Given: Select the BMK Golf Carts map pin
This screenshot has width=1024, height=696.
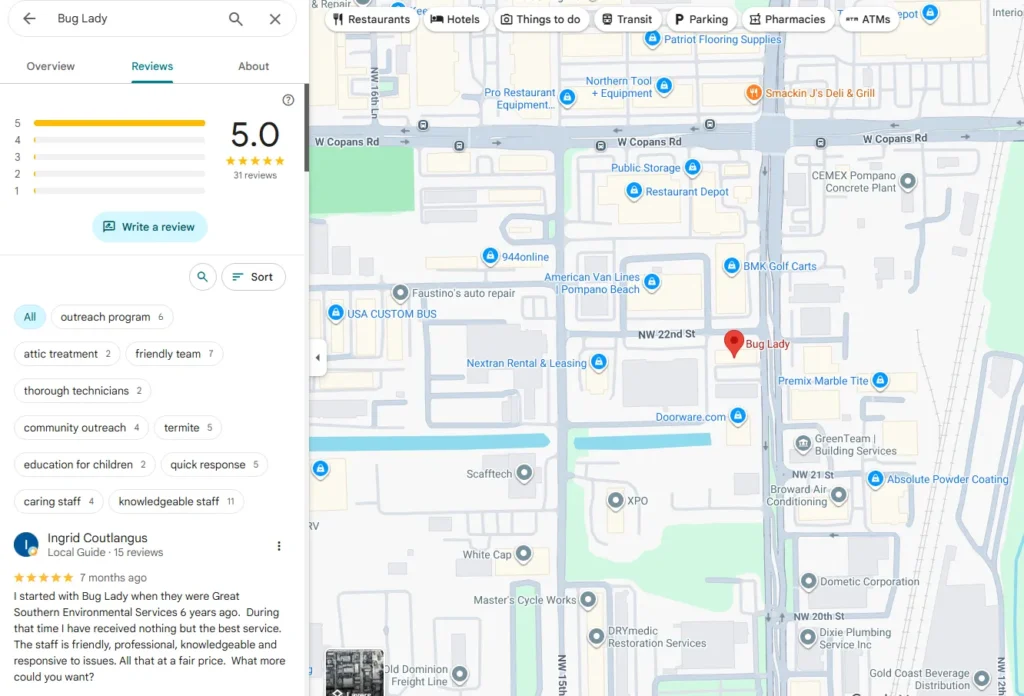Looking at the screenshot, I should click(731, 266).
